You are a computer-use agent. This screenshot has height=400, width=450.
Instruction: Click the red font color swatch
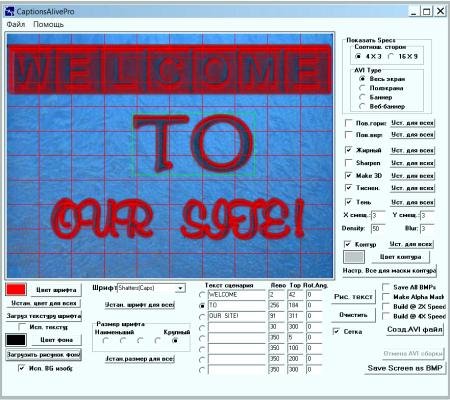tap(16, 289)
